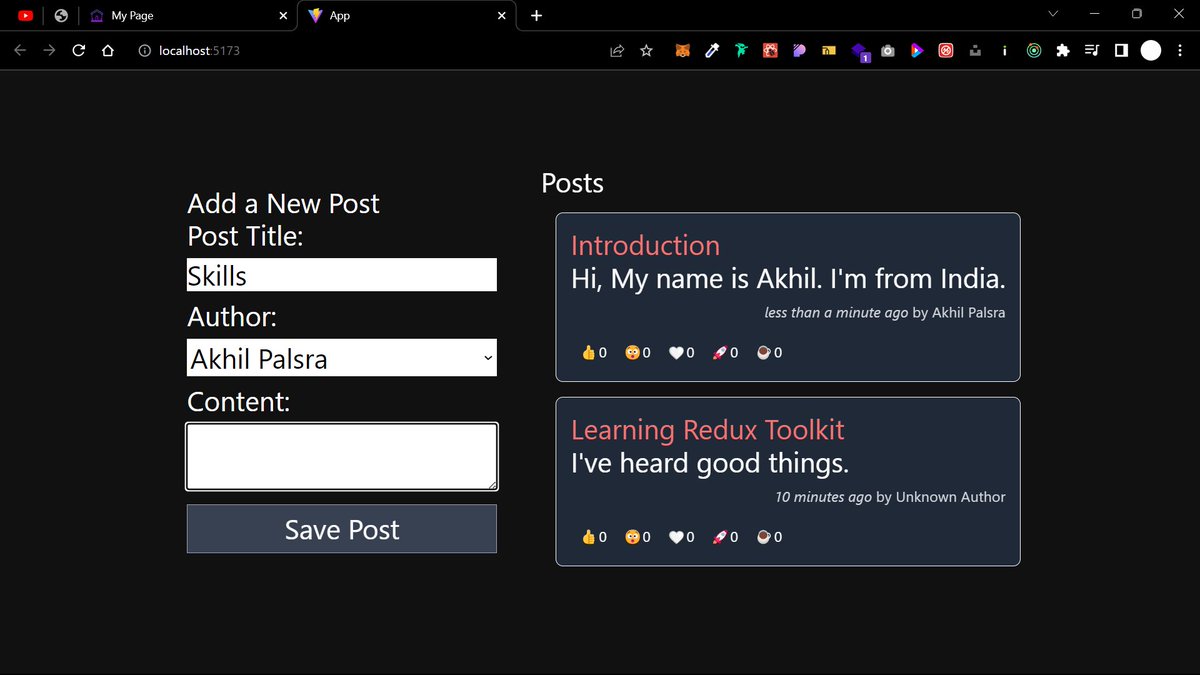Click the browser home icon
Screen dimensions: 1200x675
tap(107, 50)
